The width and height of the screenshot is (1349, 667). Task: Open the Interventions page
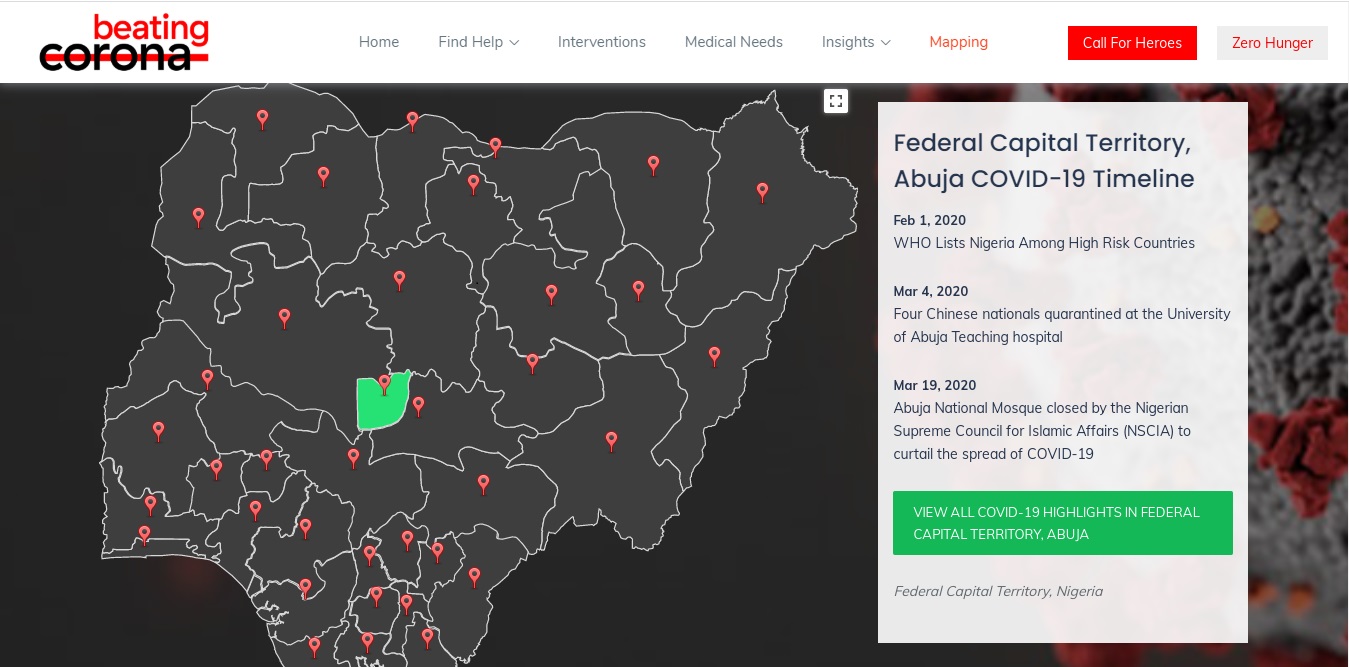point(602,42)
